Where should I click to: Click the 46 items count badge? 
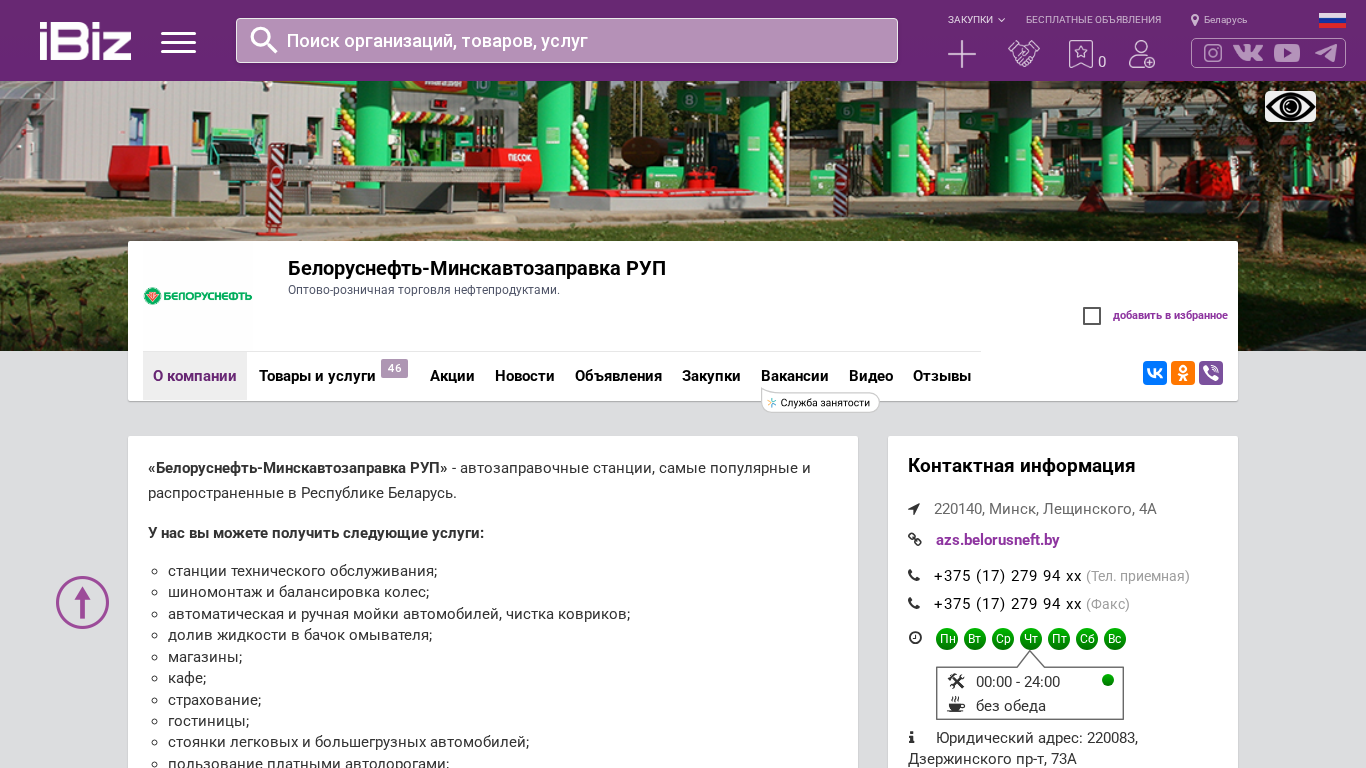[x=395, y=368]
